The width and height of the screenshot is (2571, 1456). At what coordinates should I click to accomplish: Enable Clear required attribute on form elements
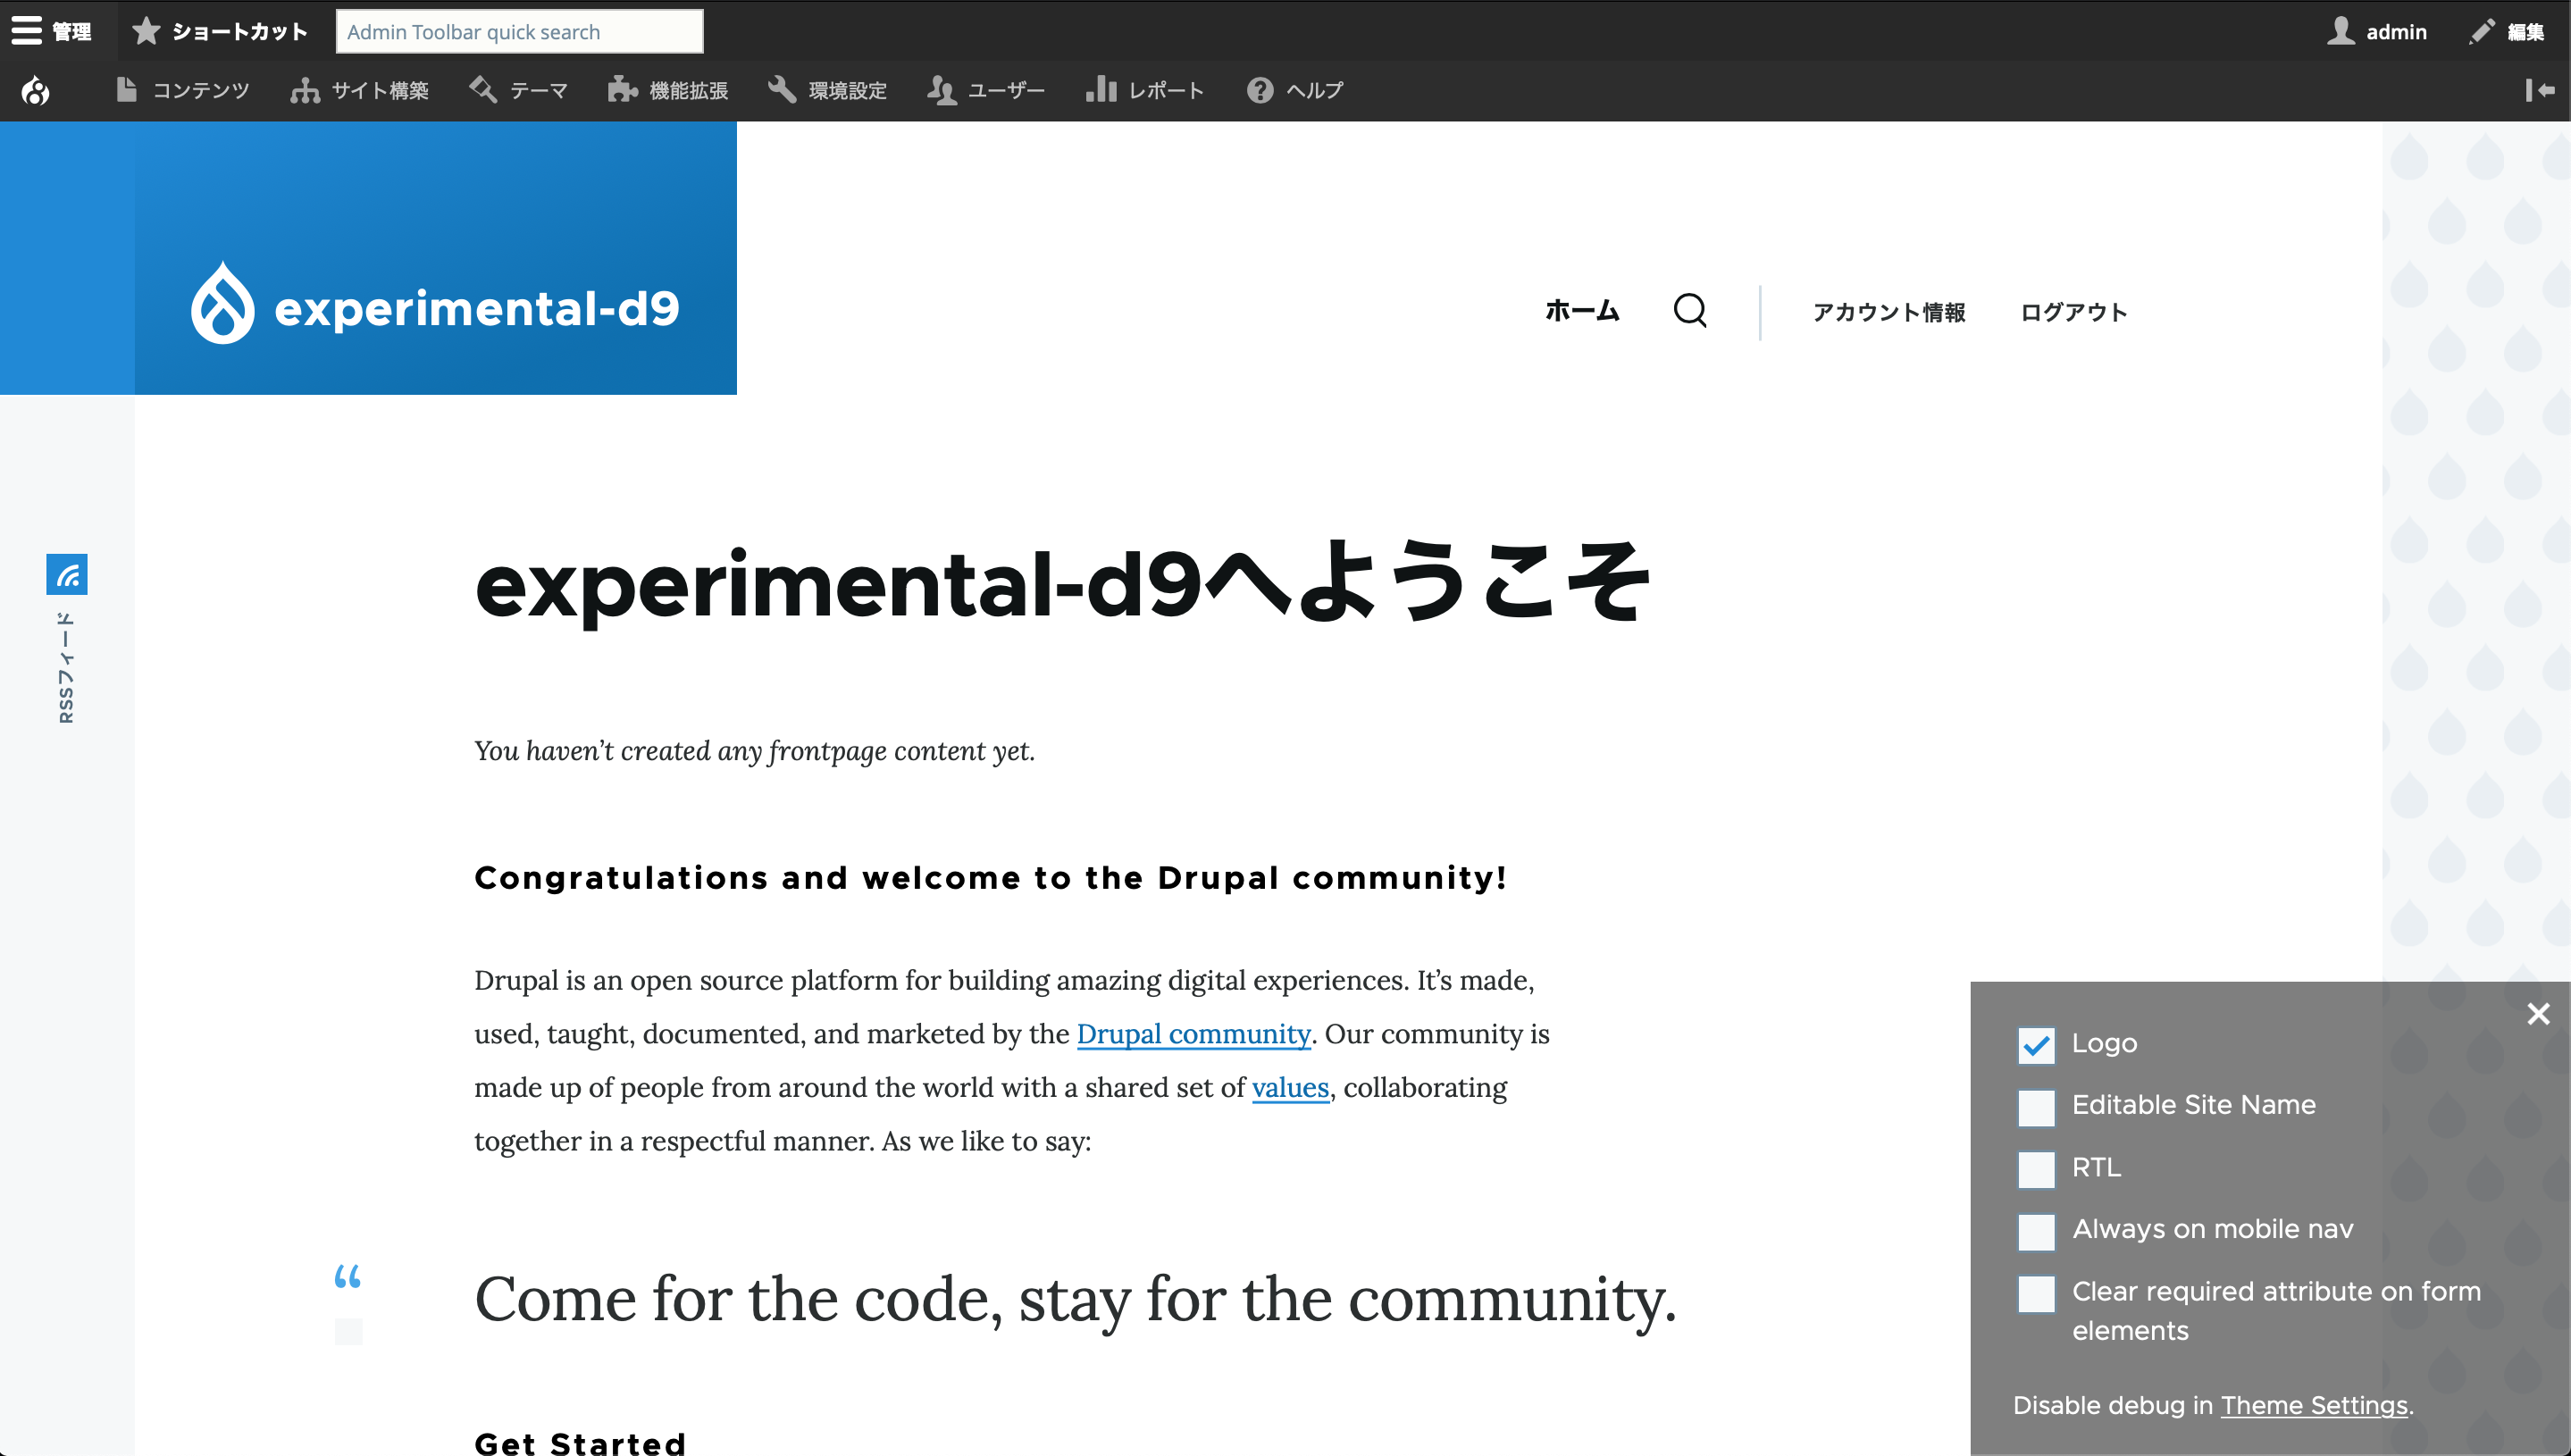point(2036,1294)
